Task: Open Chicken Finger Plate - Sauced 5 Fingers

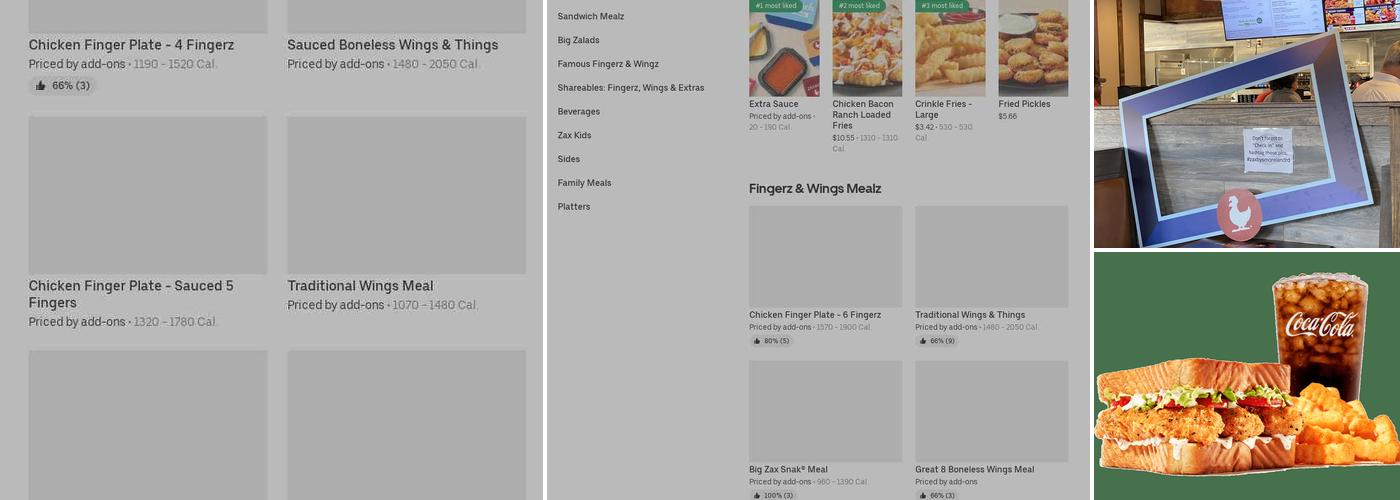Action: point(131,294)
